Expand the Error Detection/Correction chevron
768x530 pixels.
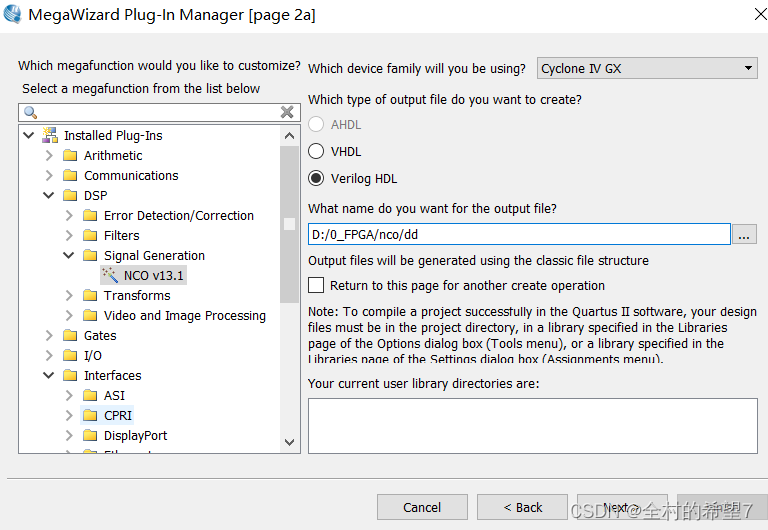(x=69, y=216)
